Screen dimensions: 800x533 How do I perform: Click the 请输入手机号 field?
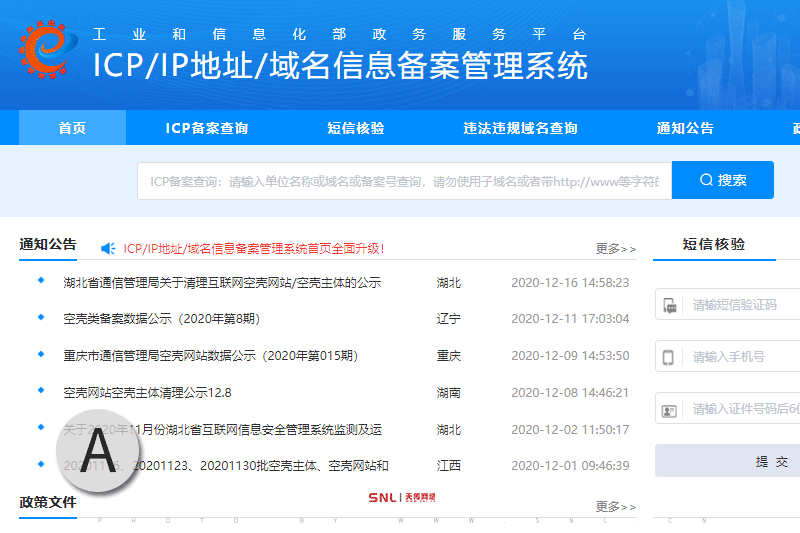(x=729, y=357)
